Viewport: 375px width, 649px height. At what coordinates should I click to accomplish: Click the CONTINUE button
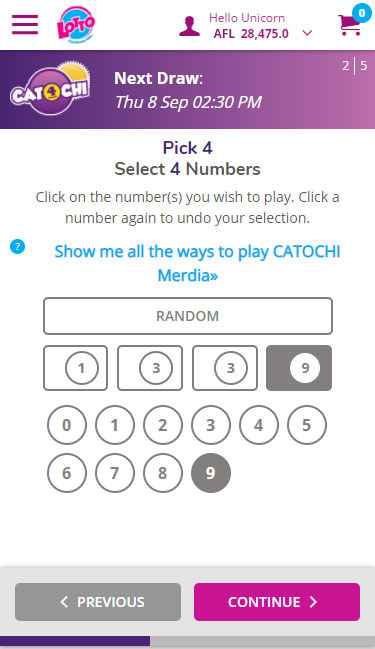277,602
